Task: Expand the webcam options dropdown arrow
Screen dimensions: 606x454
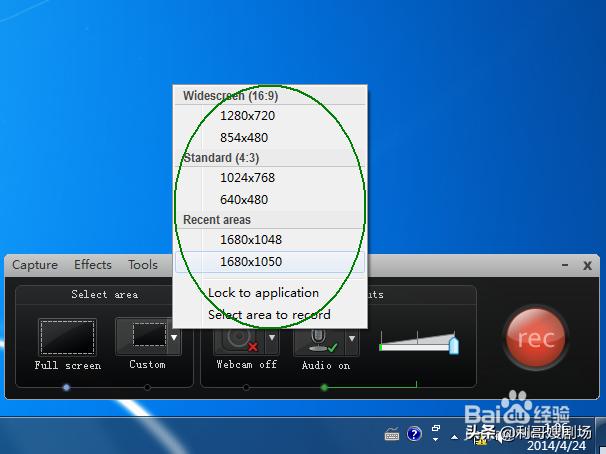Action: coord(269,338)
